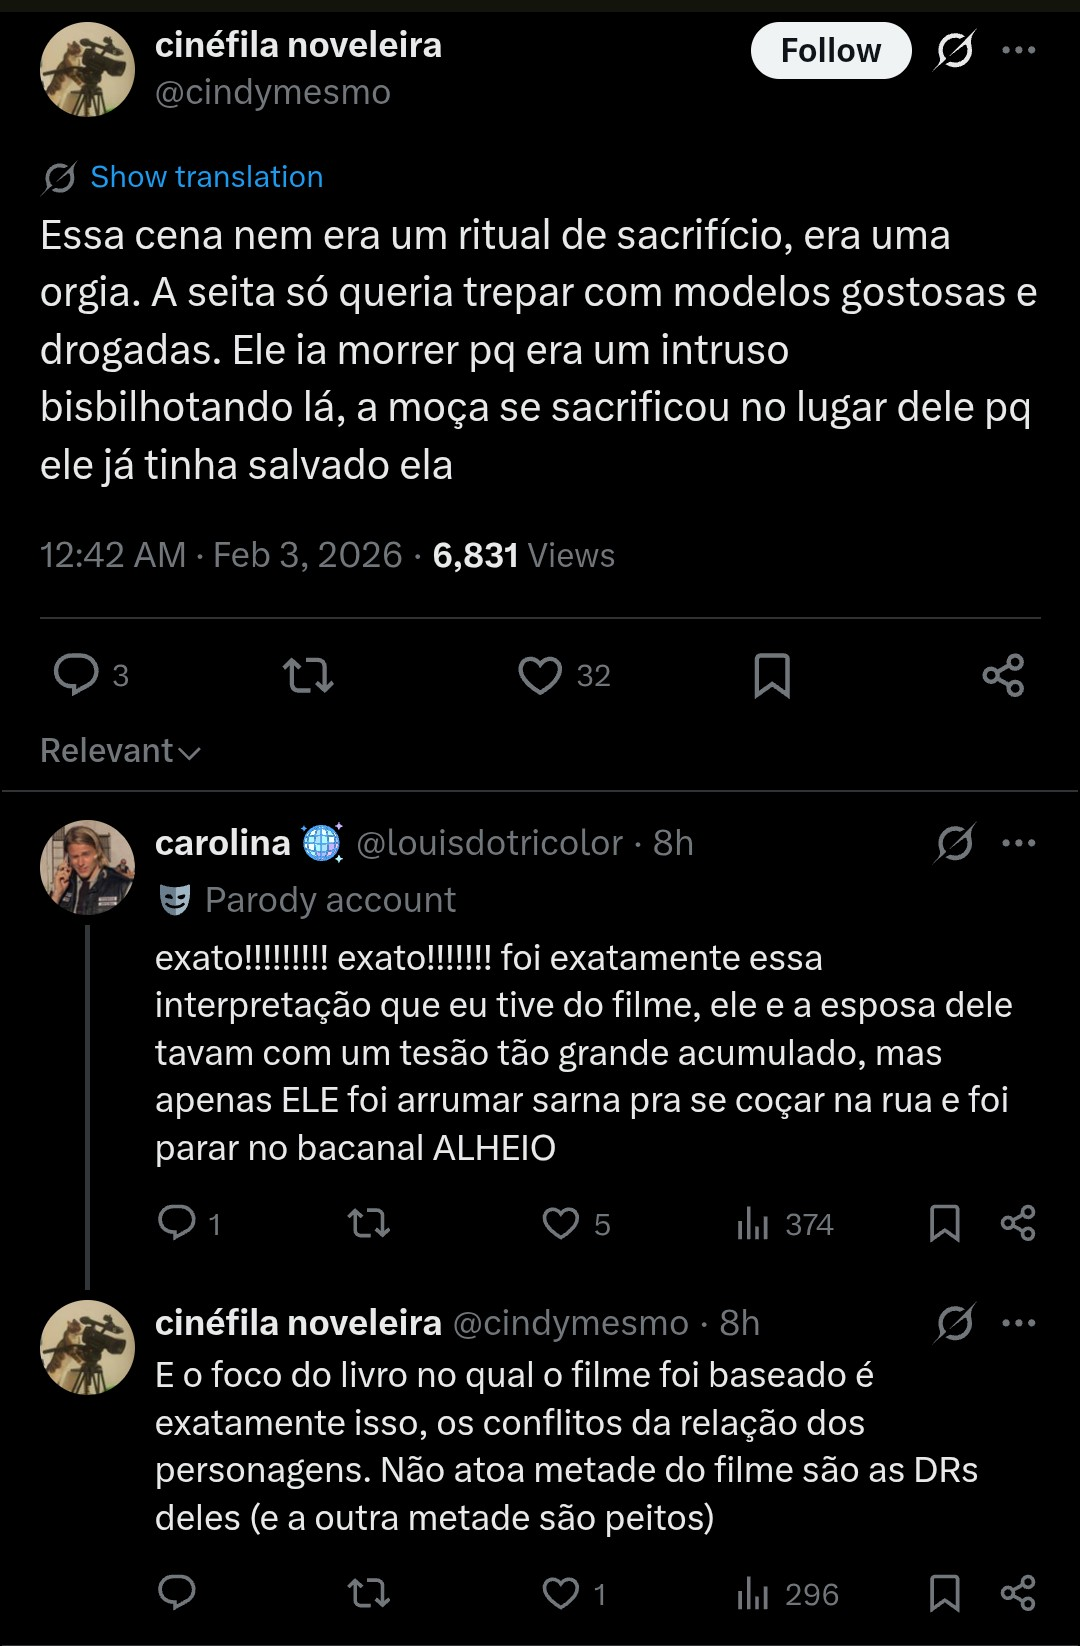Show translation of the post

(x=206, y=177)
